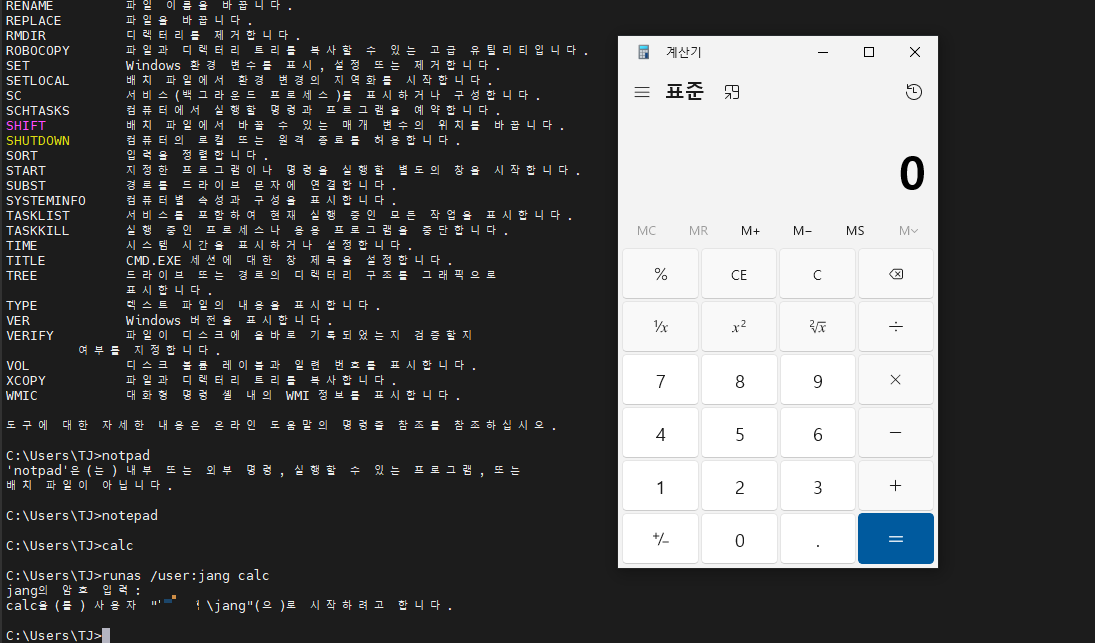
Task: Click digit 3 on calculator keypad
Action: coord(817,486)
